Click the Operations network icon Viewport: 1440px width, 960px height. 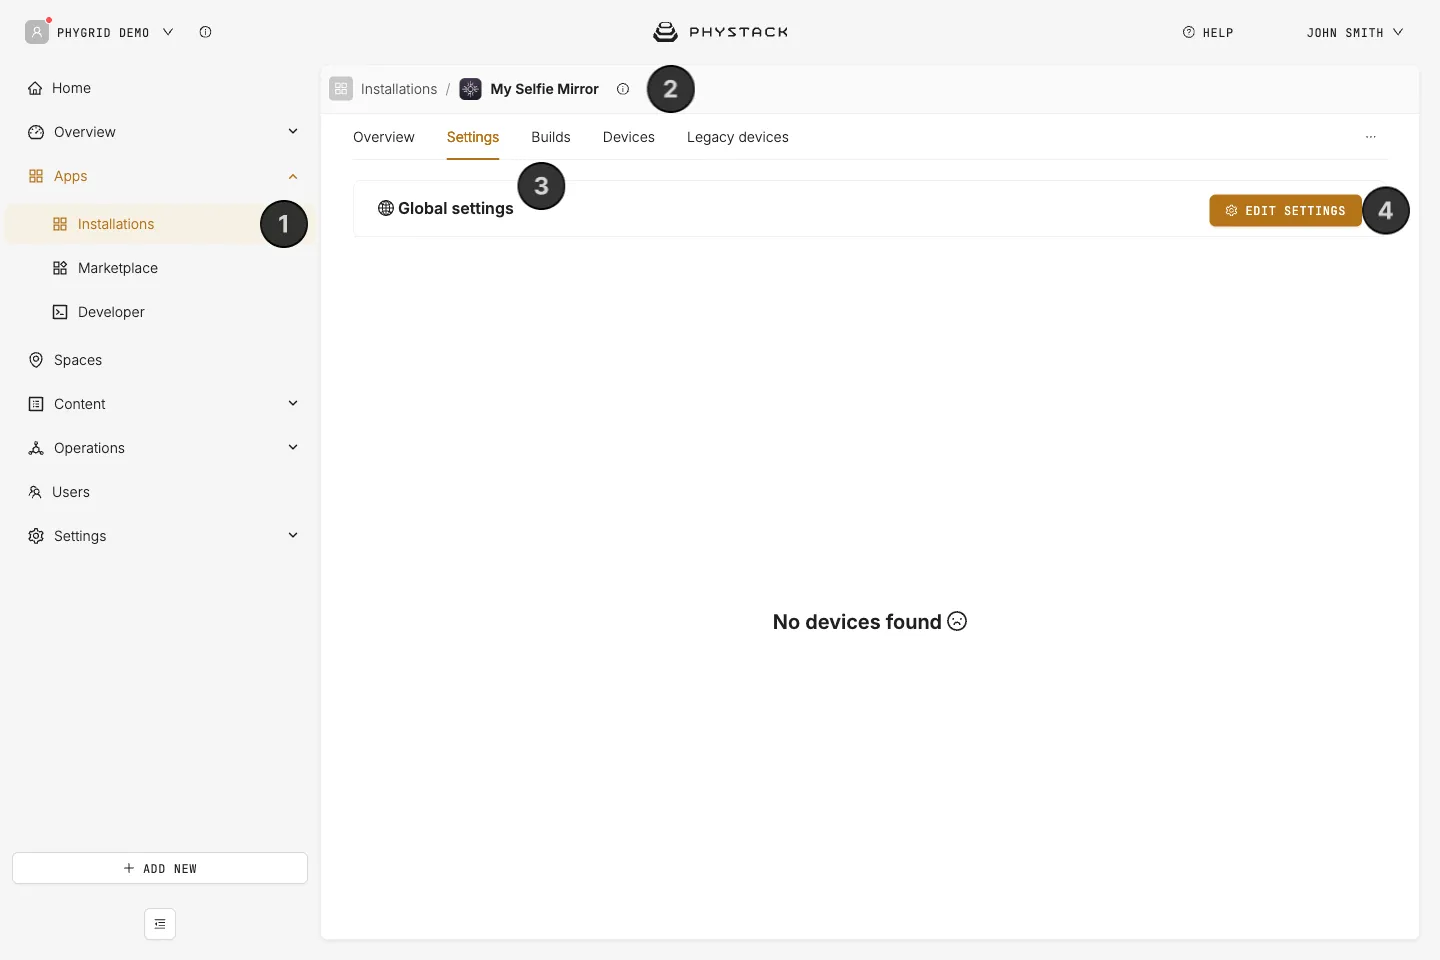pyautogui.click(x=36, y=448)
